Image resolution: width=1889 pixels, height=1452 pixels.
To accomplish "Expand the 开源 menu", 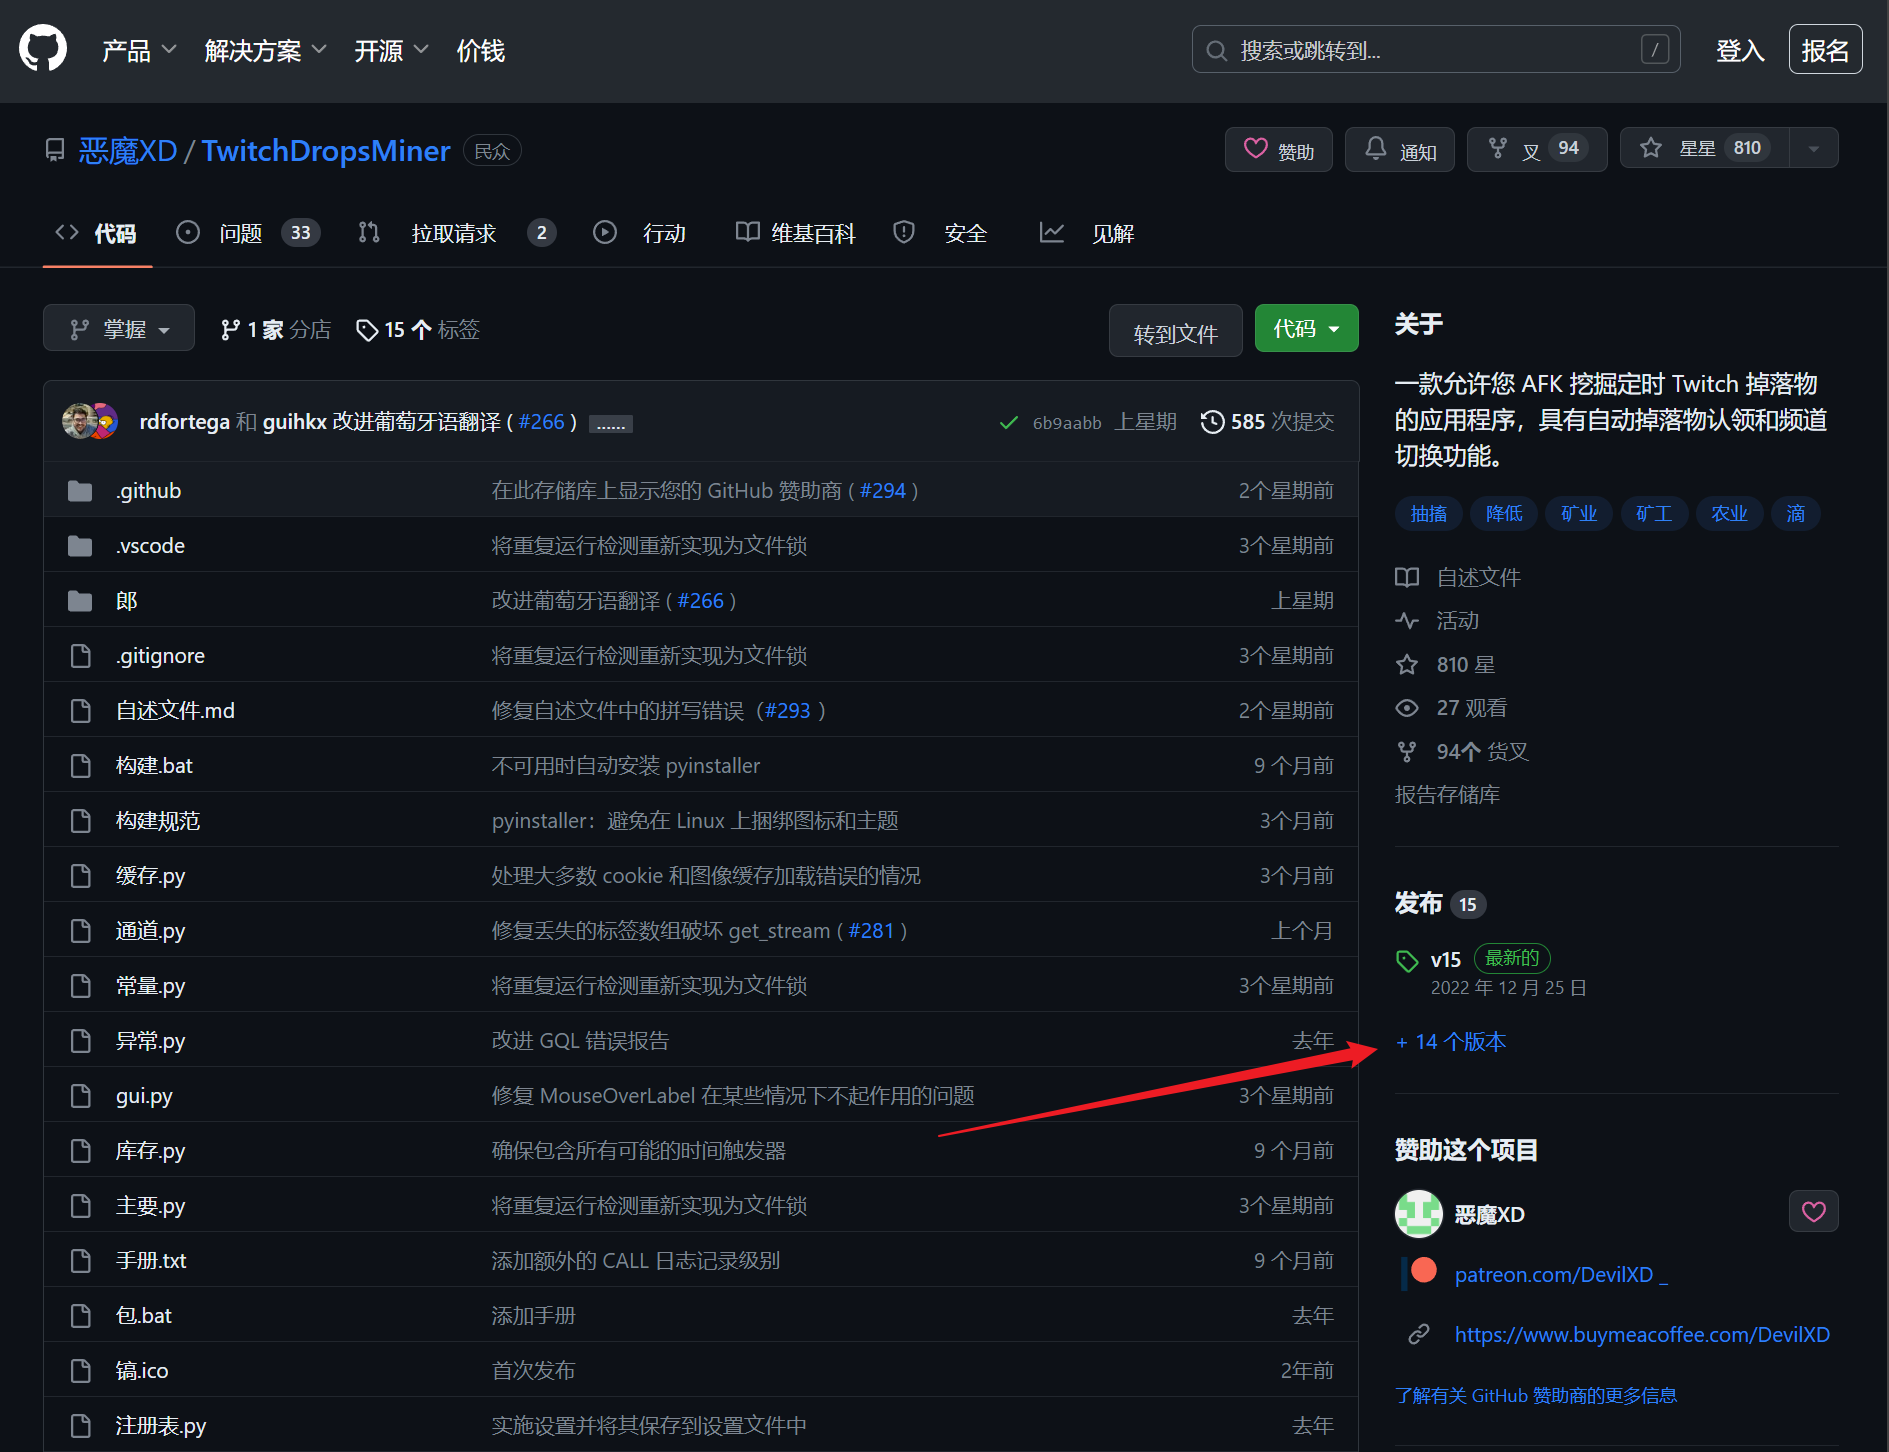I will [x=391, y=50].
